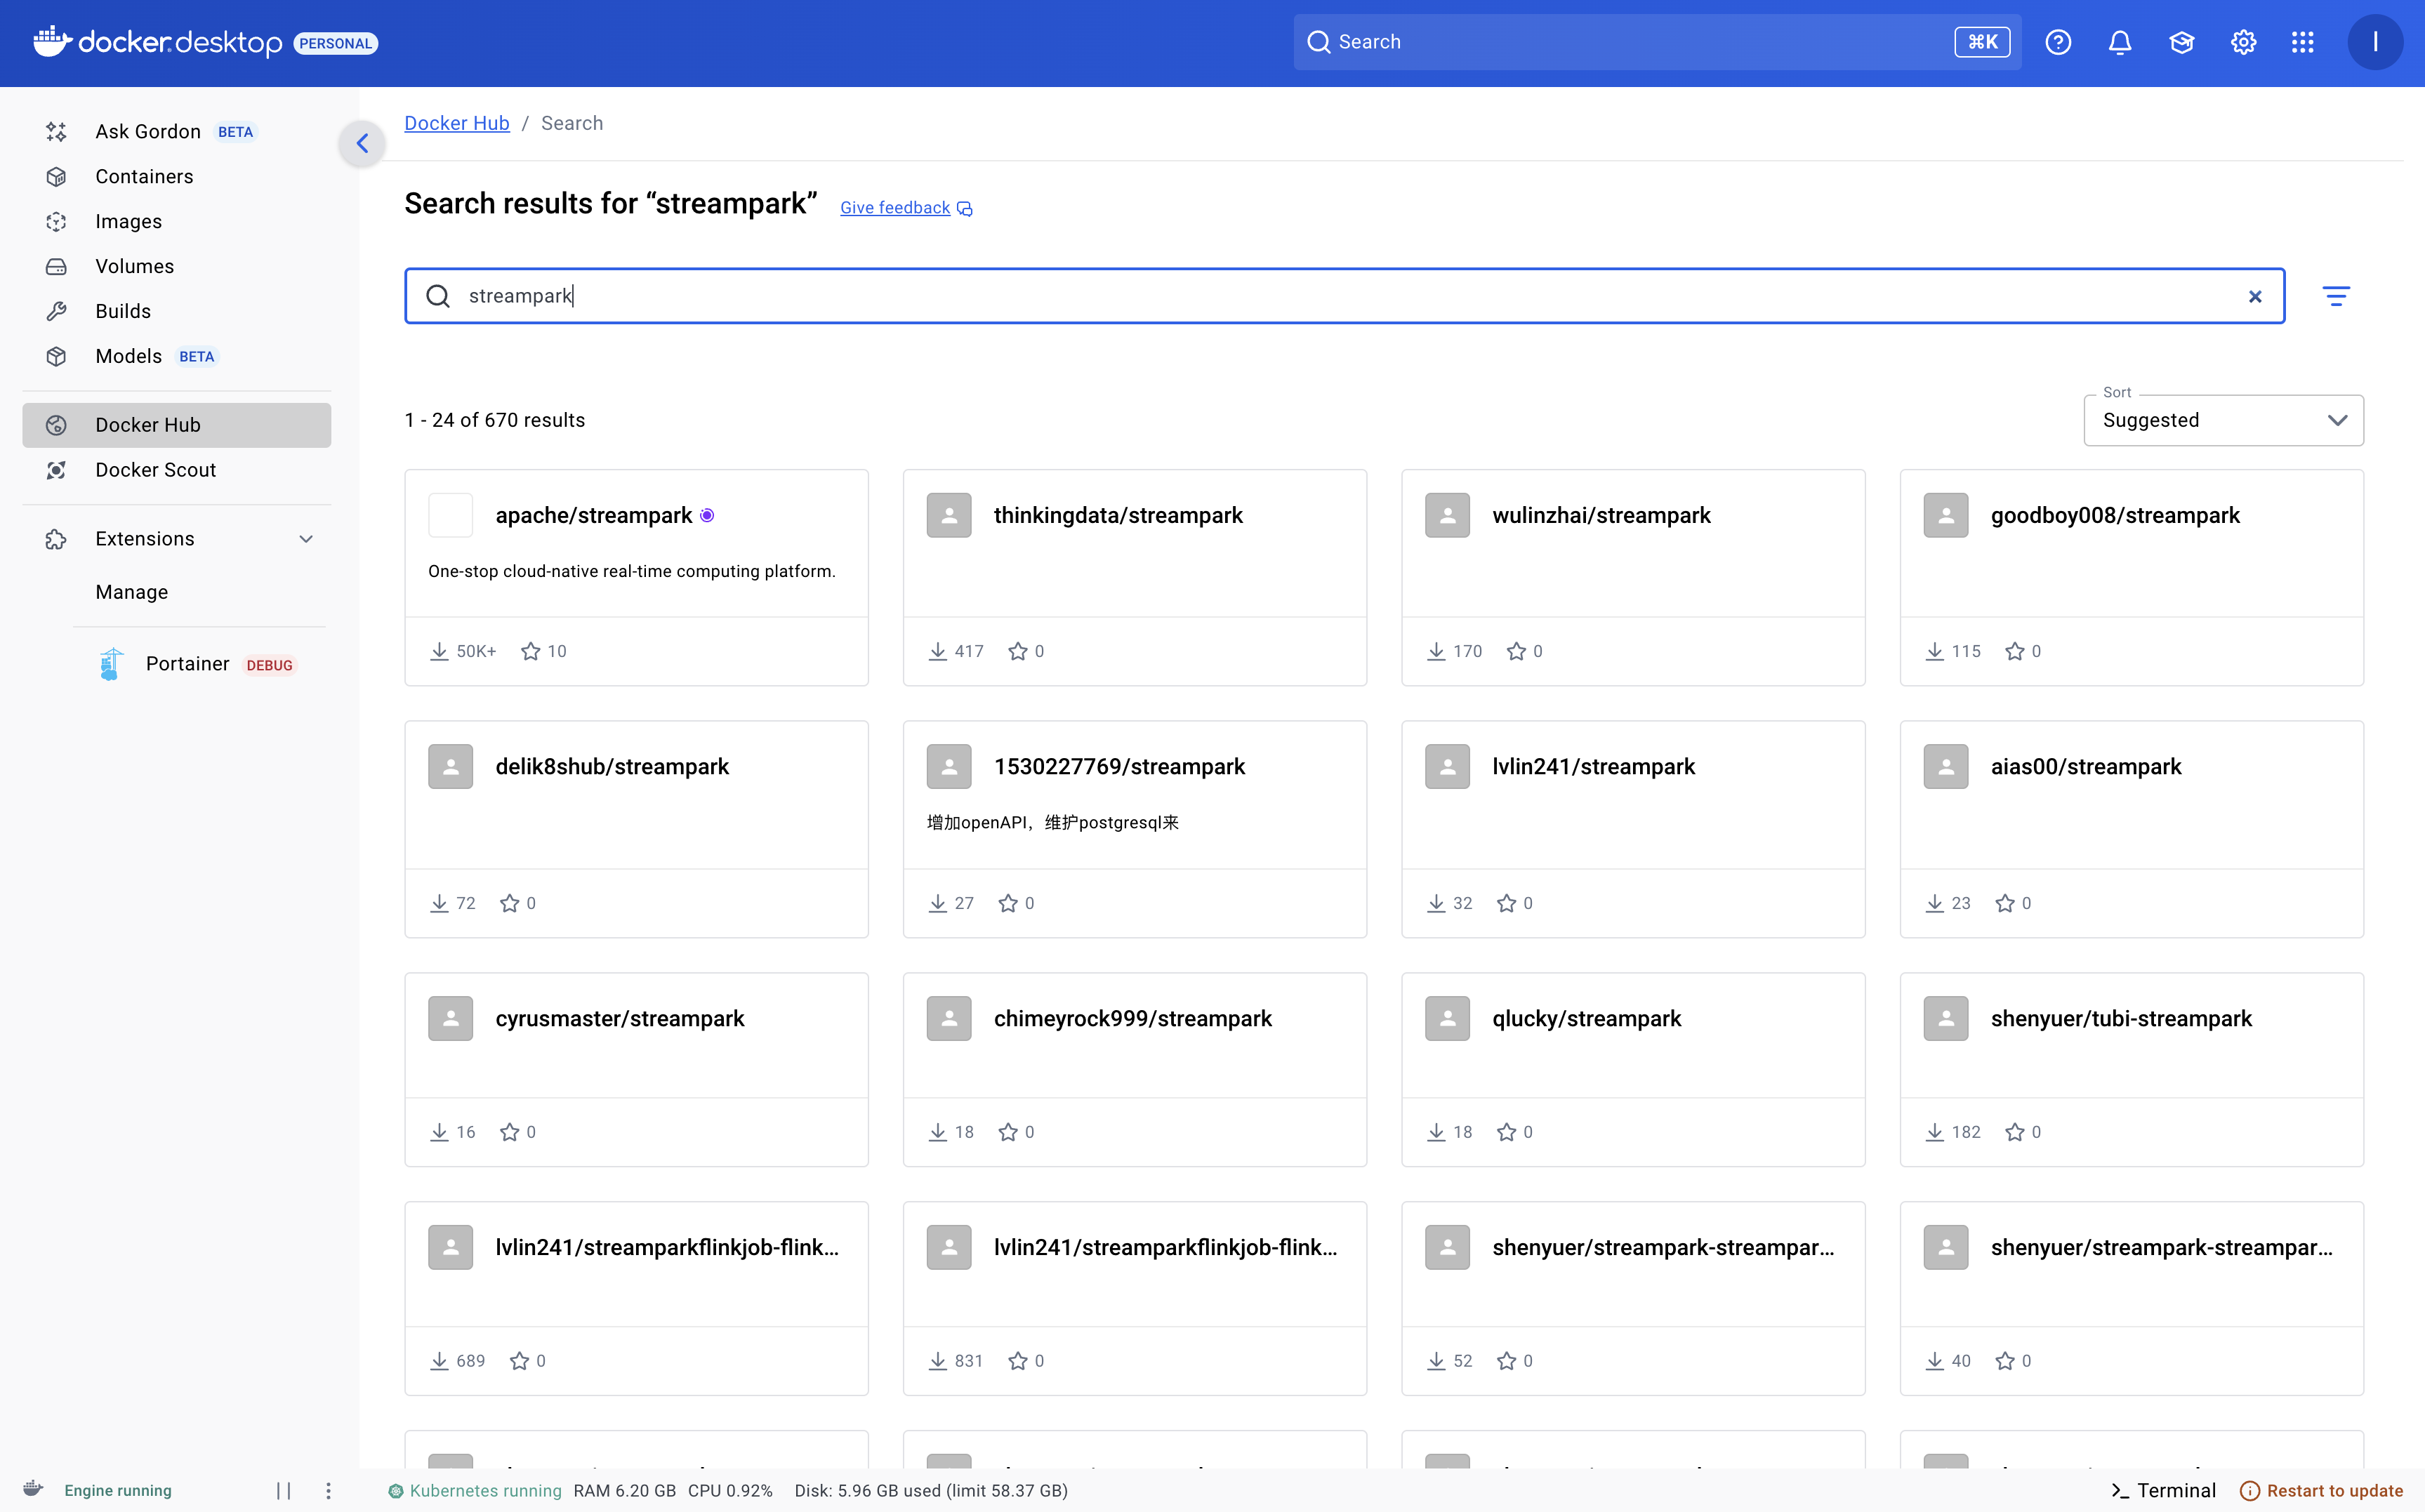Open the search filters icon
Image resolution: width=2425 pixels, height=1512 pixels.
(x=2336, y=296)
